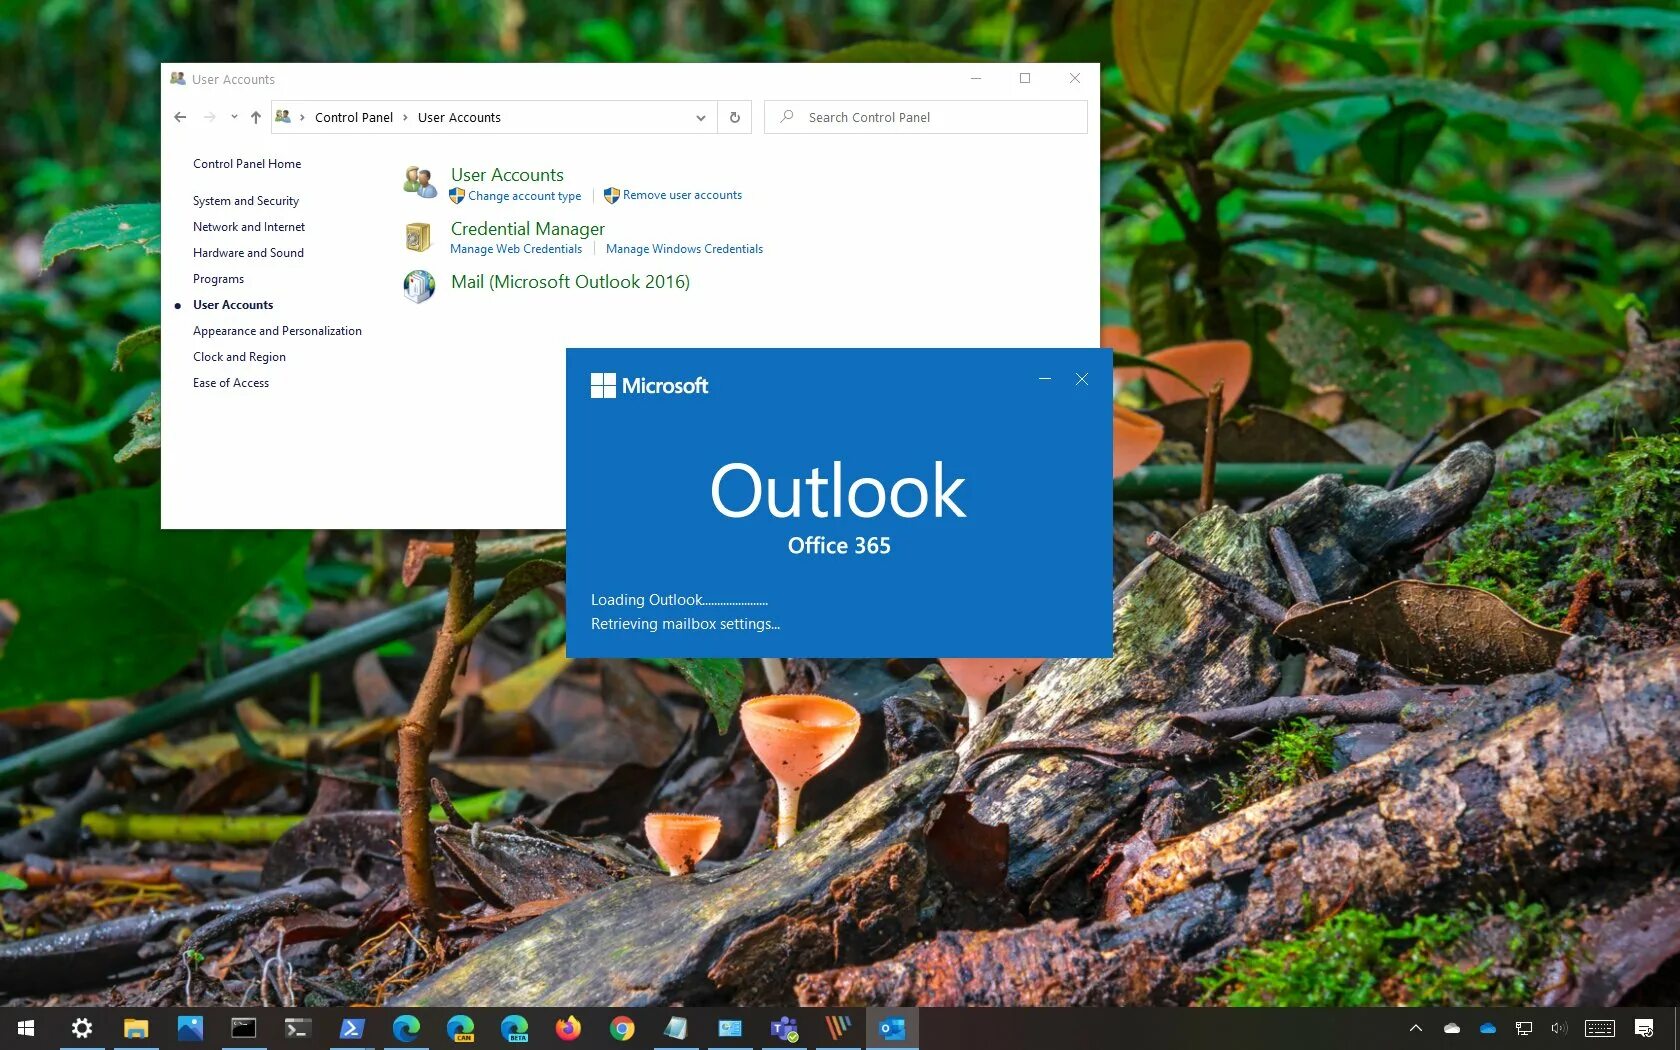Click the 'Office 365' text on splash
1680x1050 pixels.
point(839,546)
